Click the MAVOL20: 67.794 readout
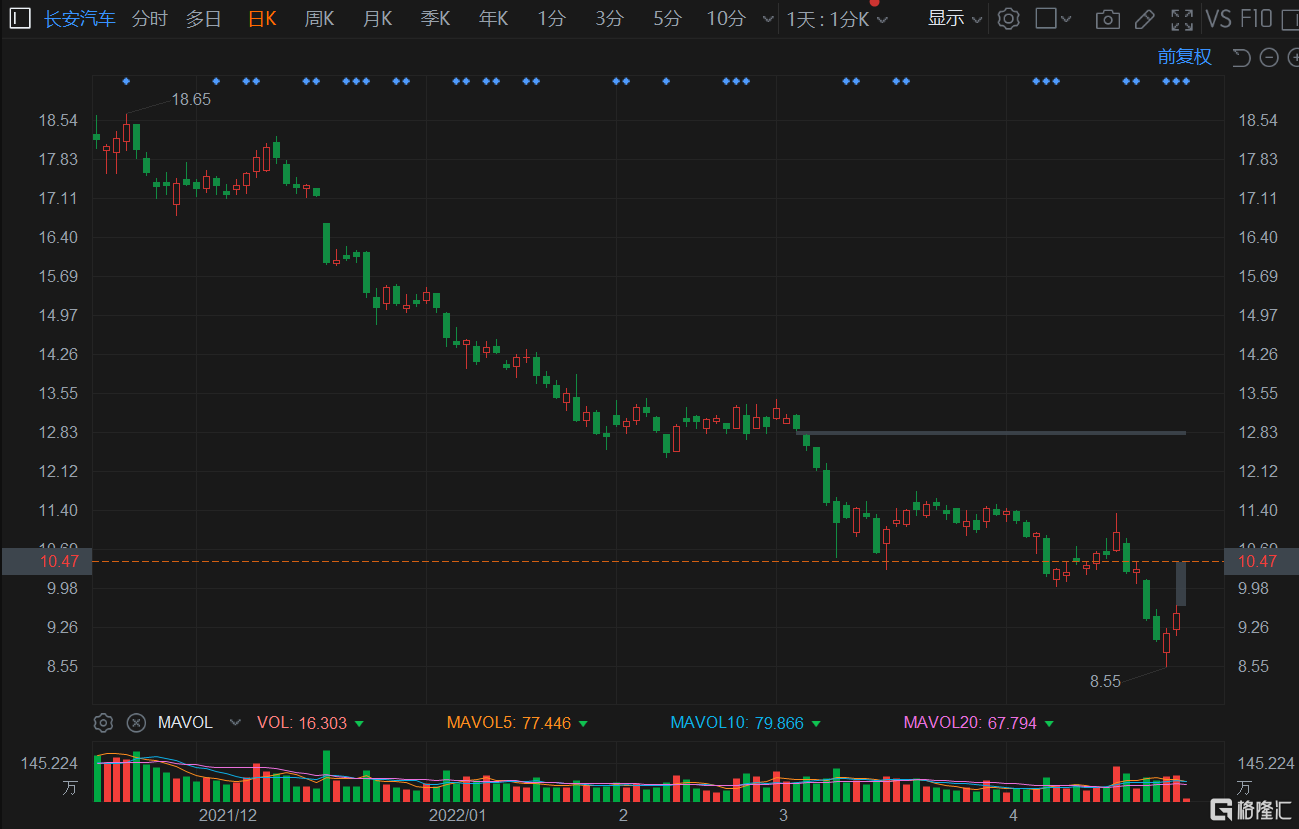 click(970, 722)
